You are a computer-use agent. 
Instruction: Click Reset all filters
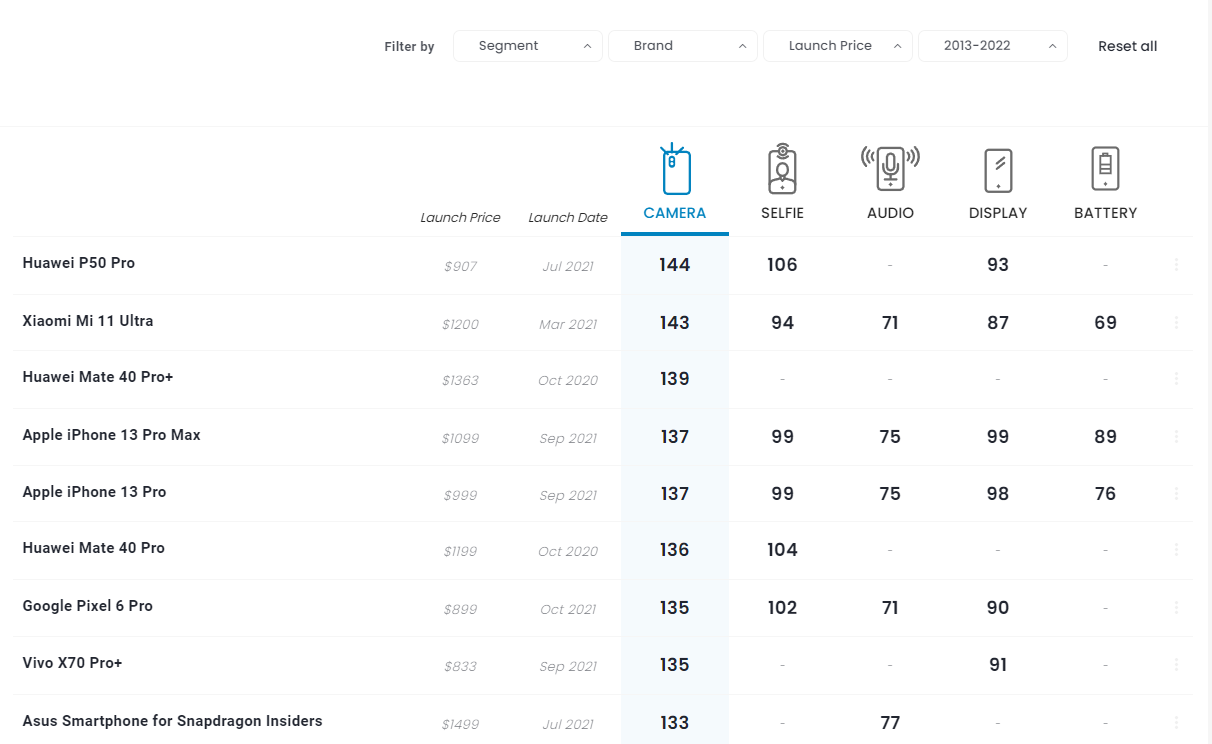pyautogui.click(x=1127, y=46)
